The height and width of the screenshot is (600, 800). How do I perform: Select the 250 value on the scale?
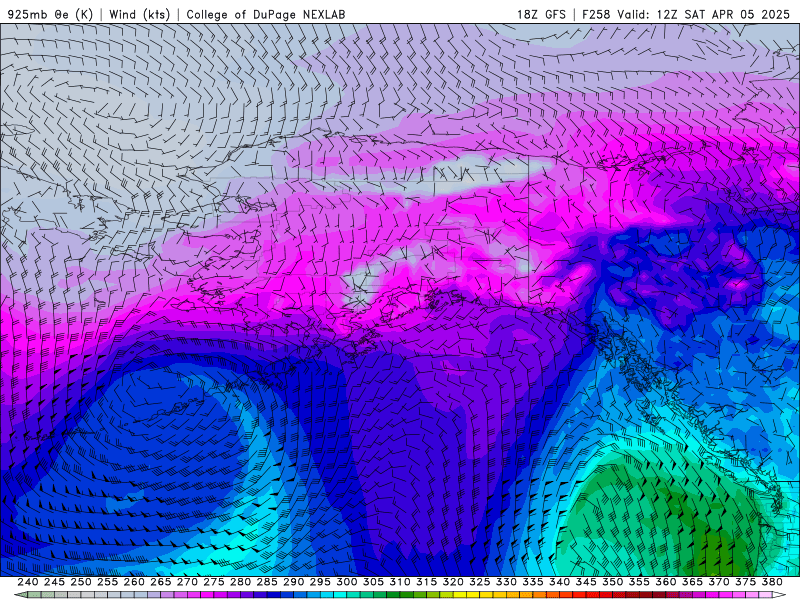pyautogui.click(x=81, y=582)
